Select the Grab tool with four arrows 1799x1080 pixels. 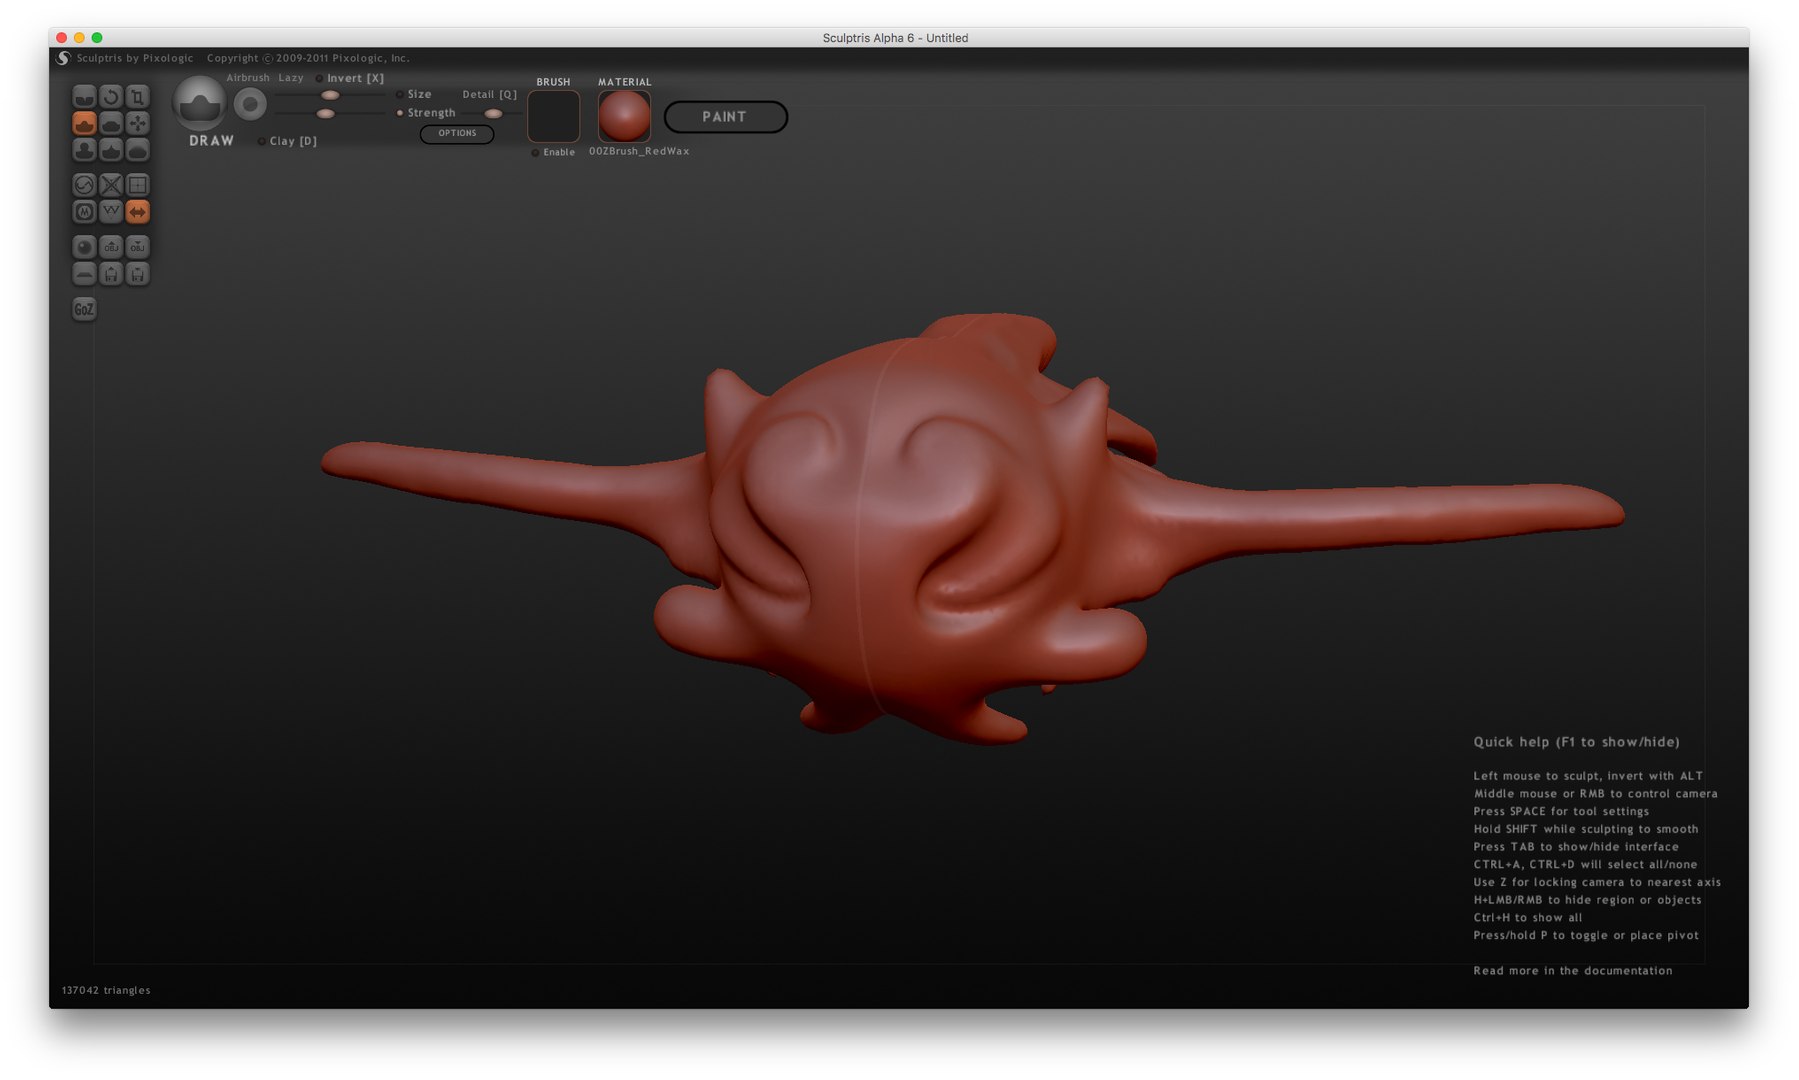pos(138,123)
